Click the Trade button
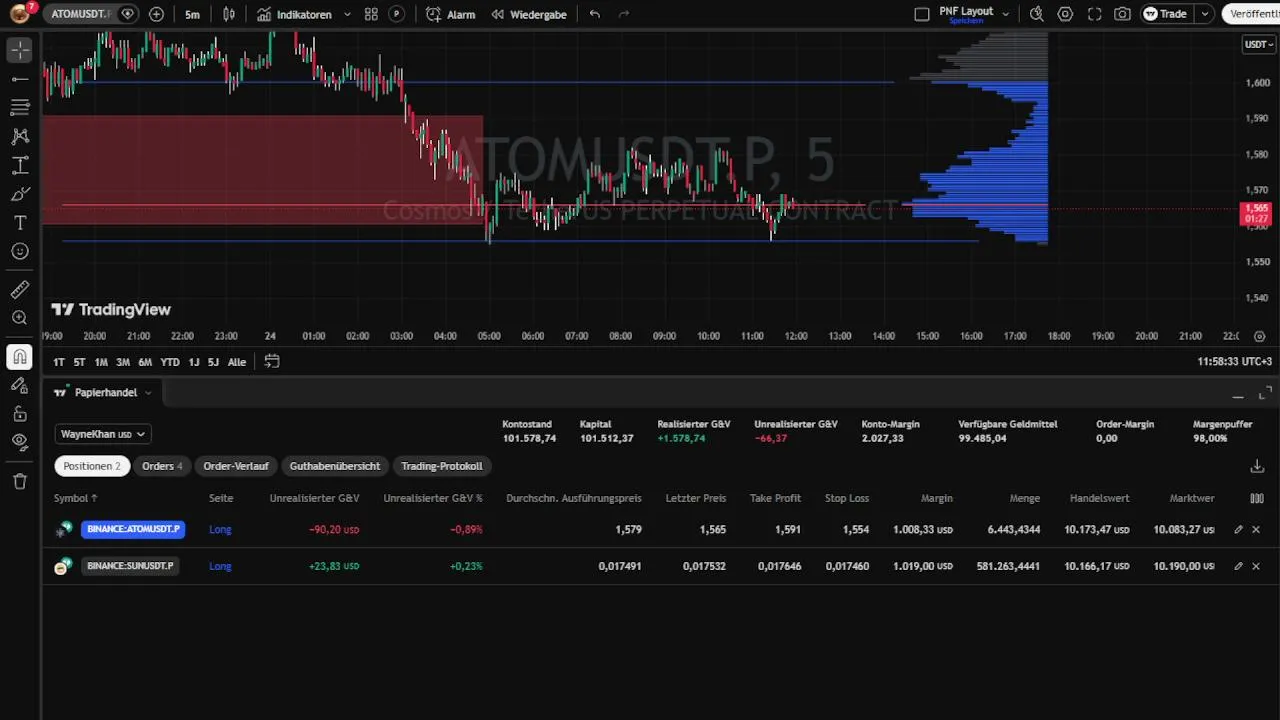The width and height of the screenshot is (1280, 720). tap(1166, 14)
